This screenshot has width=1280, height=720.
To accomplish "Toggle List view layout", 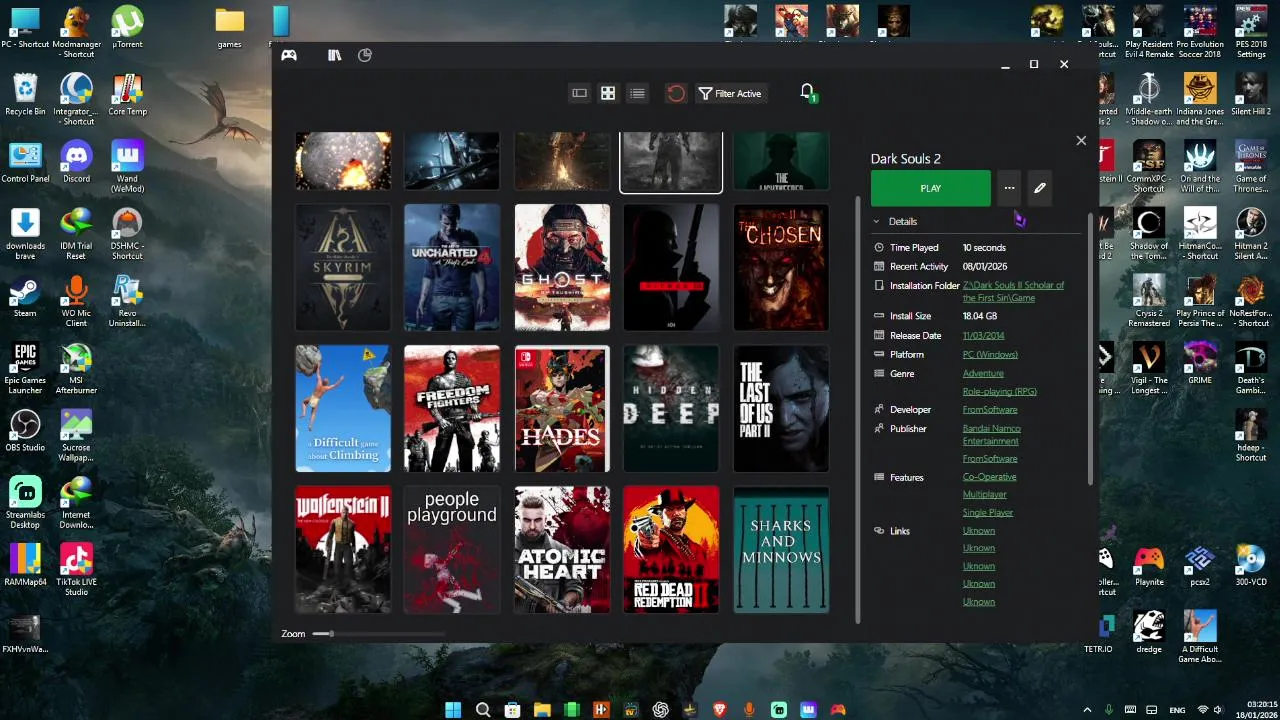I will coord(637,93).
